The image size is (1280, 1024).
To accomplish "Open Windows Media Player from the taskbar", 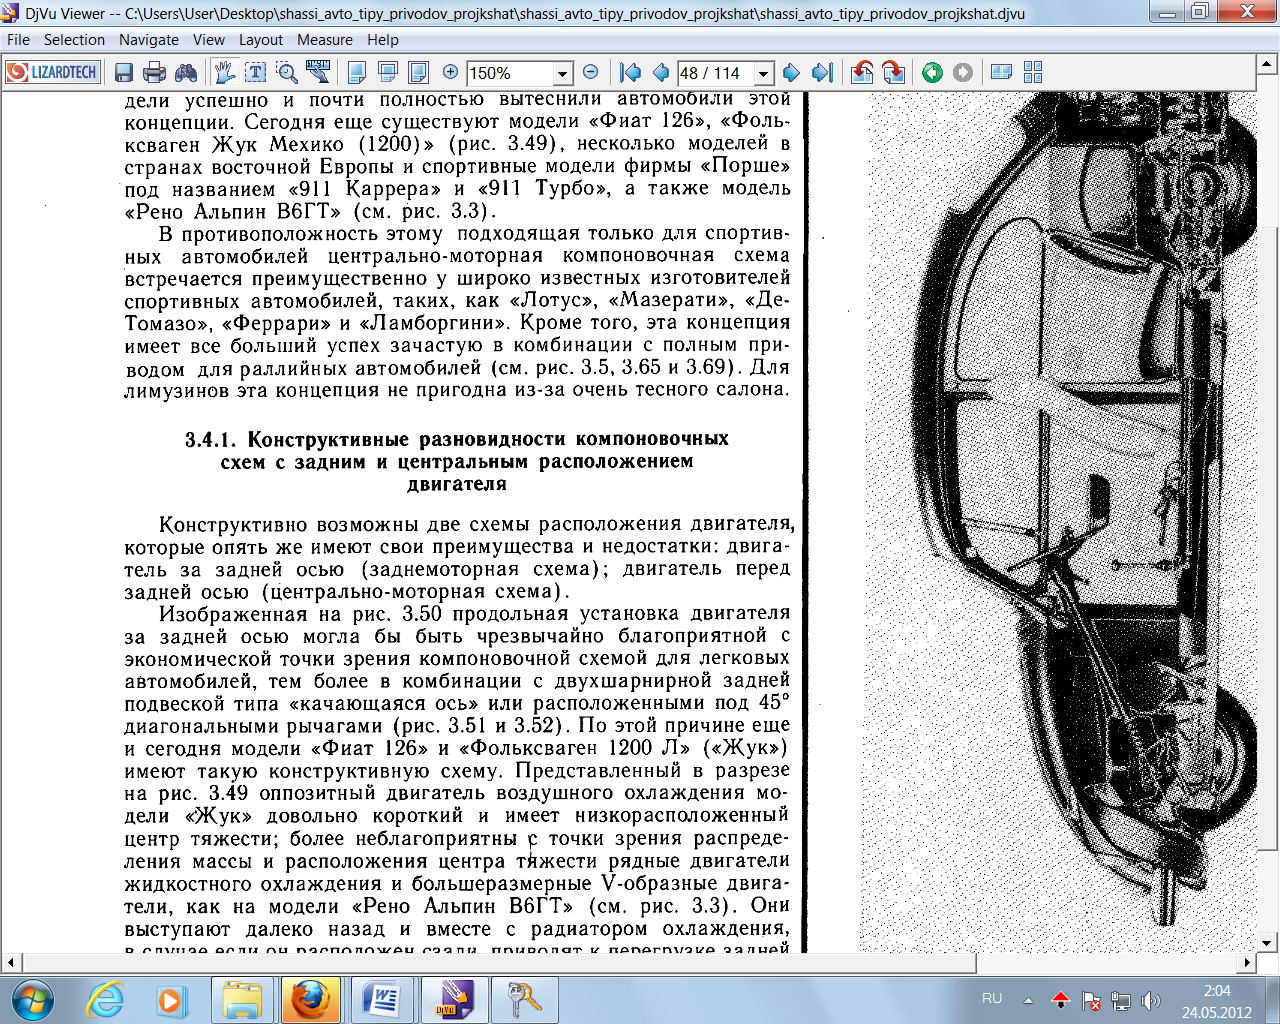I will [172, 1000].
